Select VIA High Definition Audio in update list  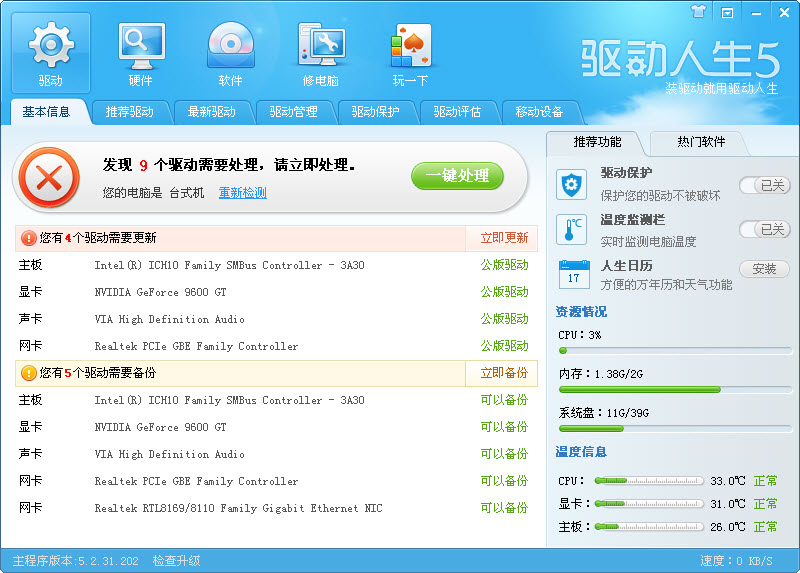pyautogui.click(x=169, y=319)
